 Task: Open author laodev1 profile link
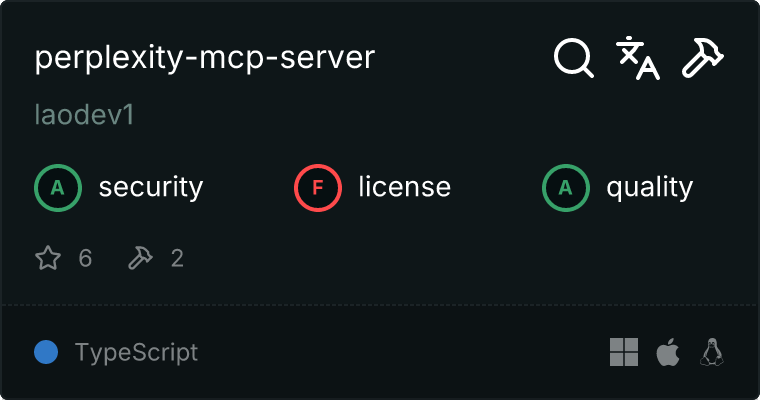pyautogui.click(x=84, y=115)
